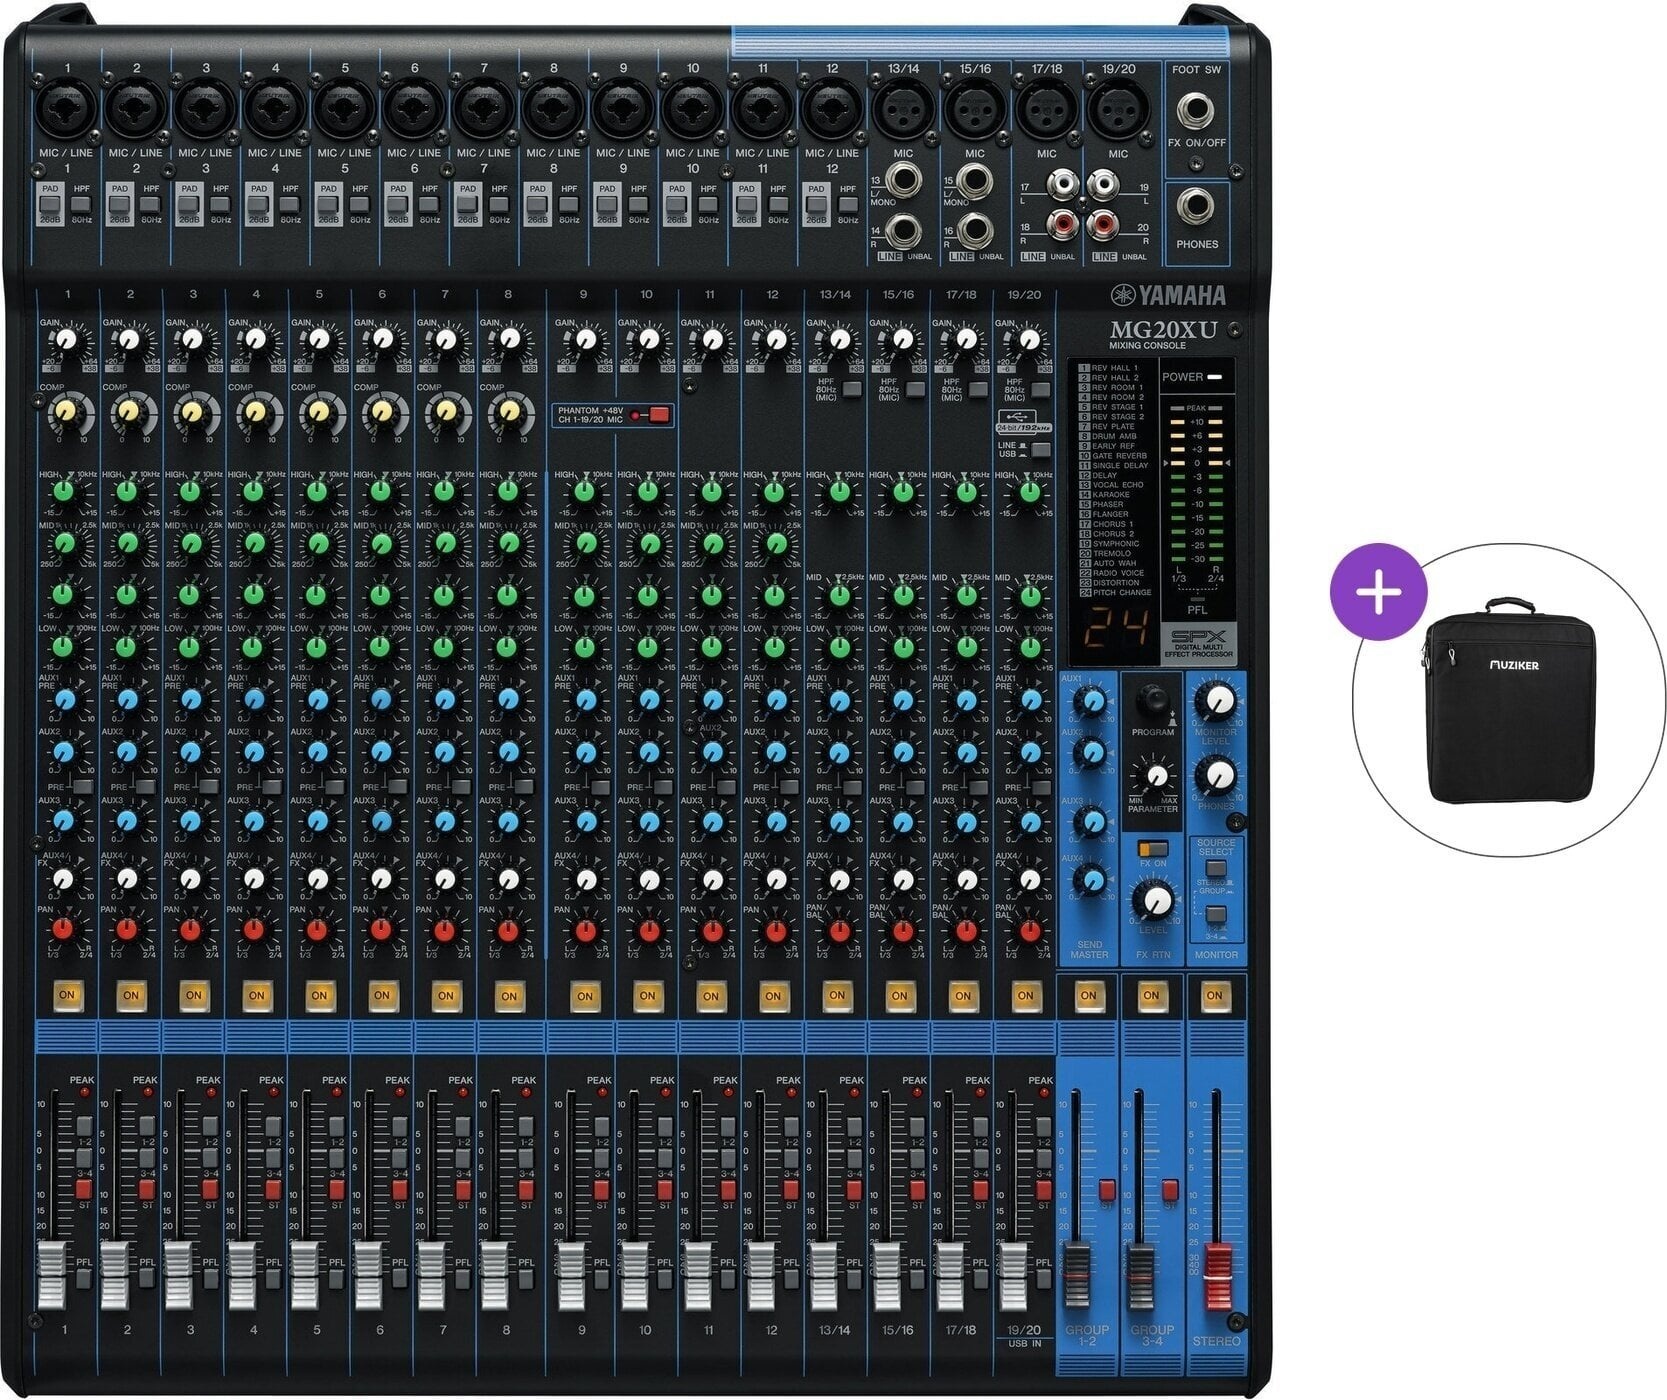Toggle the channel 1 PAD switch
Screen dimensions: 1667x1400
click(50, 203)
